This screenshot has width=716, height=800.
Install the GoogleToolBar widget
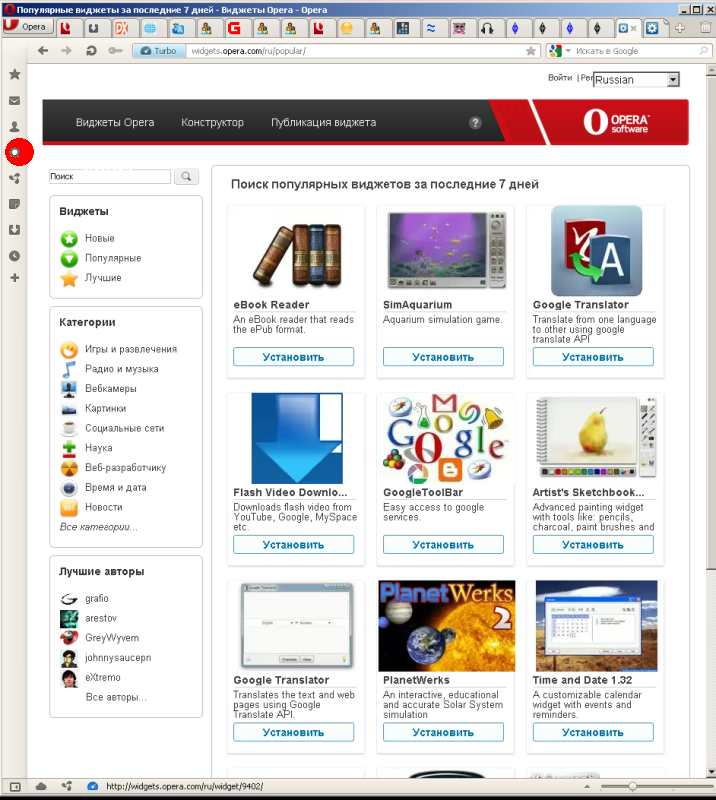(443, 545)
